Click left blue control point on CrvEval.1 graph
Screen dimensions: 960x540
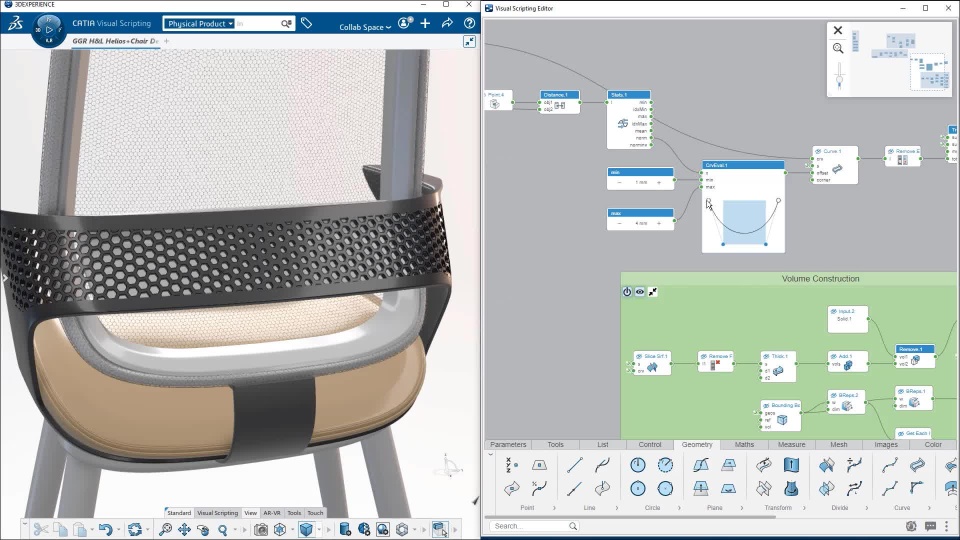point(723,244)
